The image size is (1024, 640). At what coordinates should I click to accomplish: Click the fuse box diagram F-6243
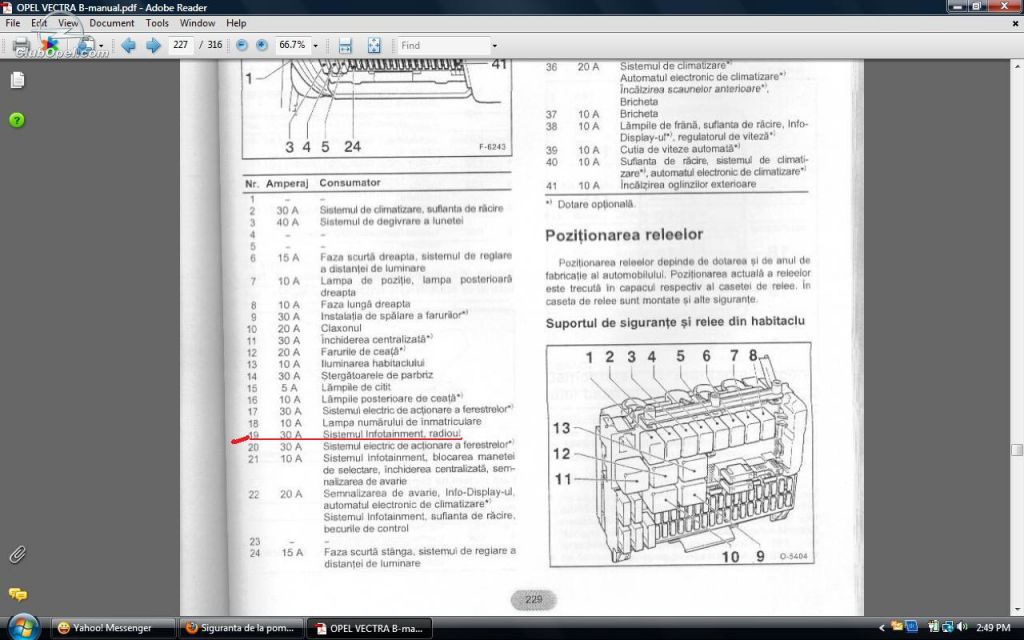tap(376, 109)
